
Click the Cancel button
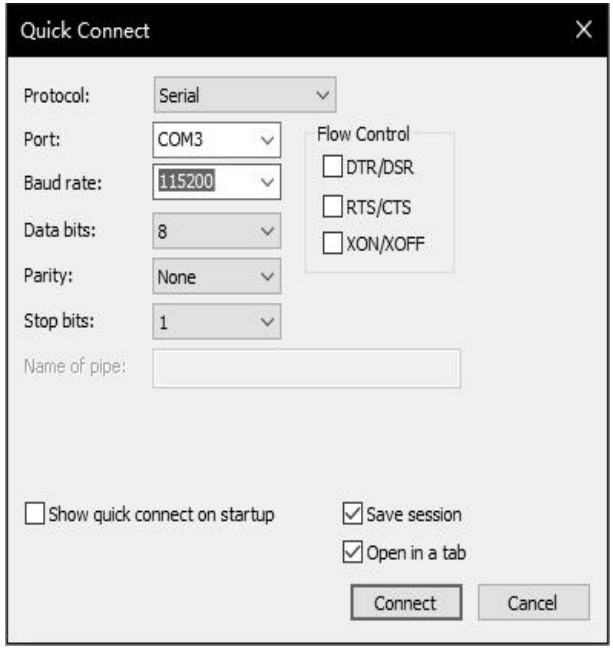coord(531,603)
